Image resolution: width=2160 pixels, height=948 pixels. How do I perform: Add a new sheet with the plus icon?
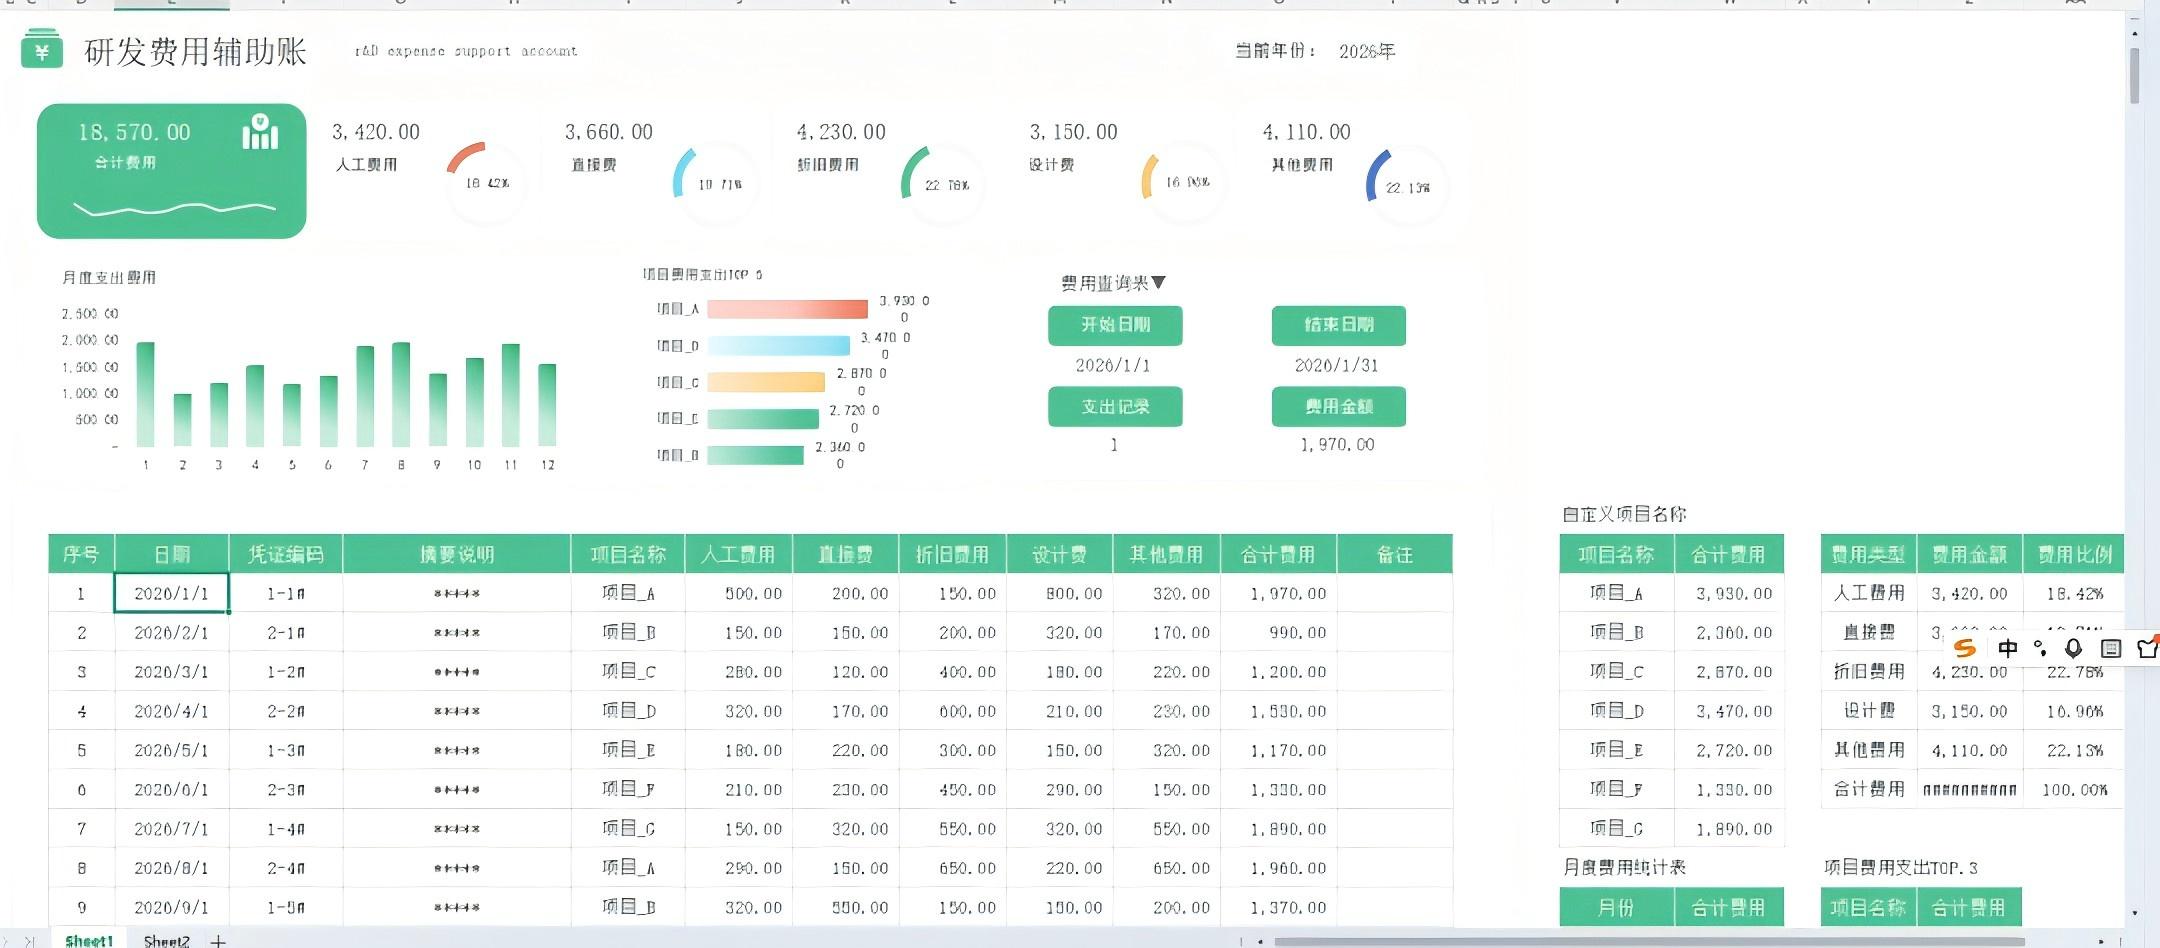pos(218,941)
